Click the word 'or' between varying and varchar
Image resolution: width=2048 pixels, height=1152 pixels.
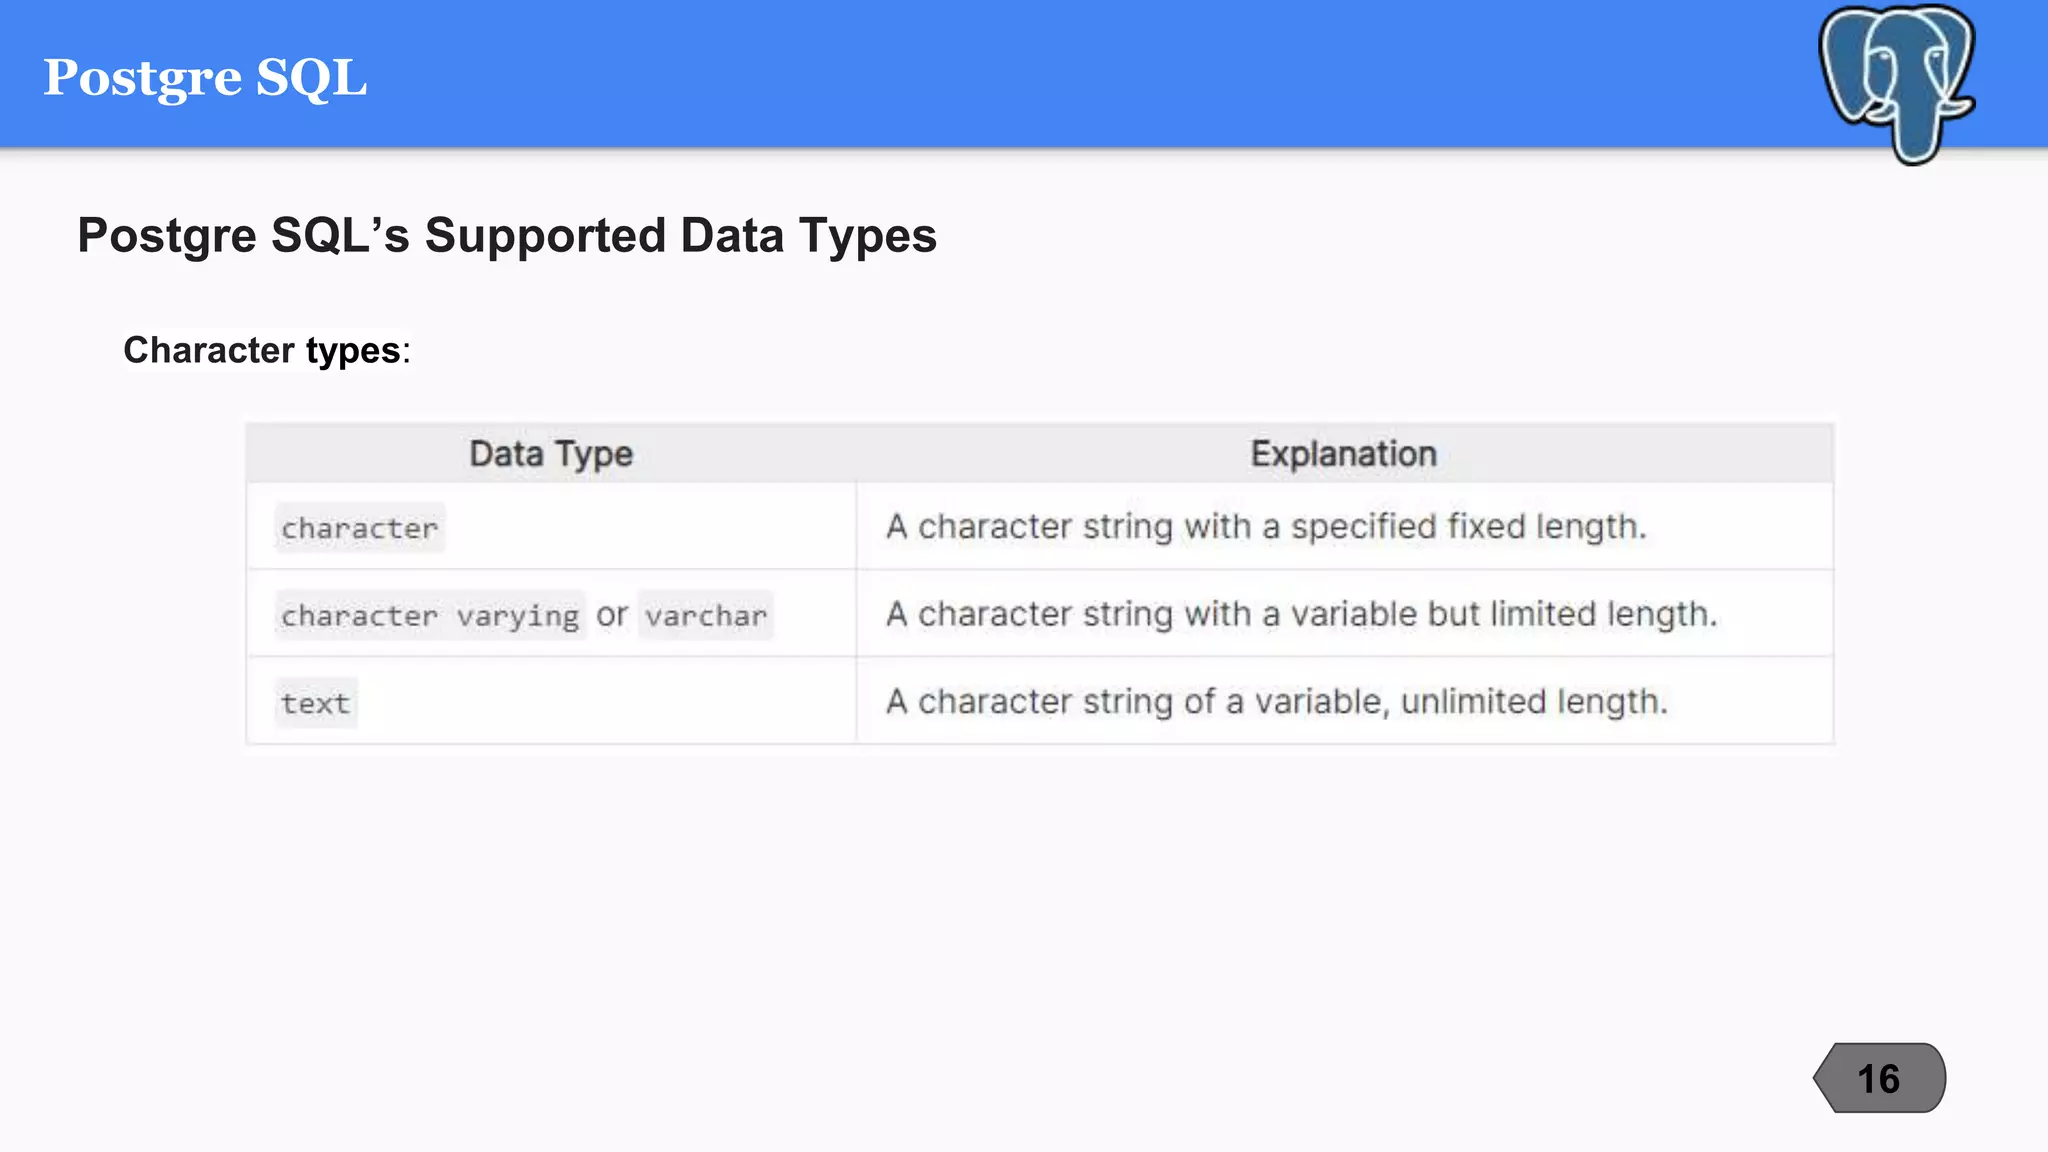pyautogui.click(x=612, y=615)
